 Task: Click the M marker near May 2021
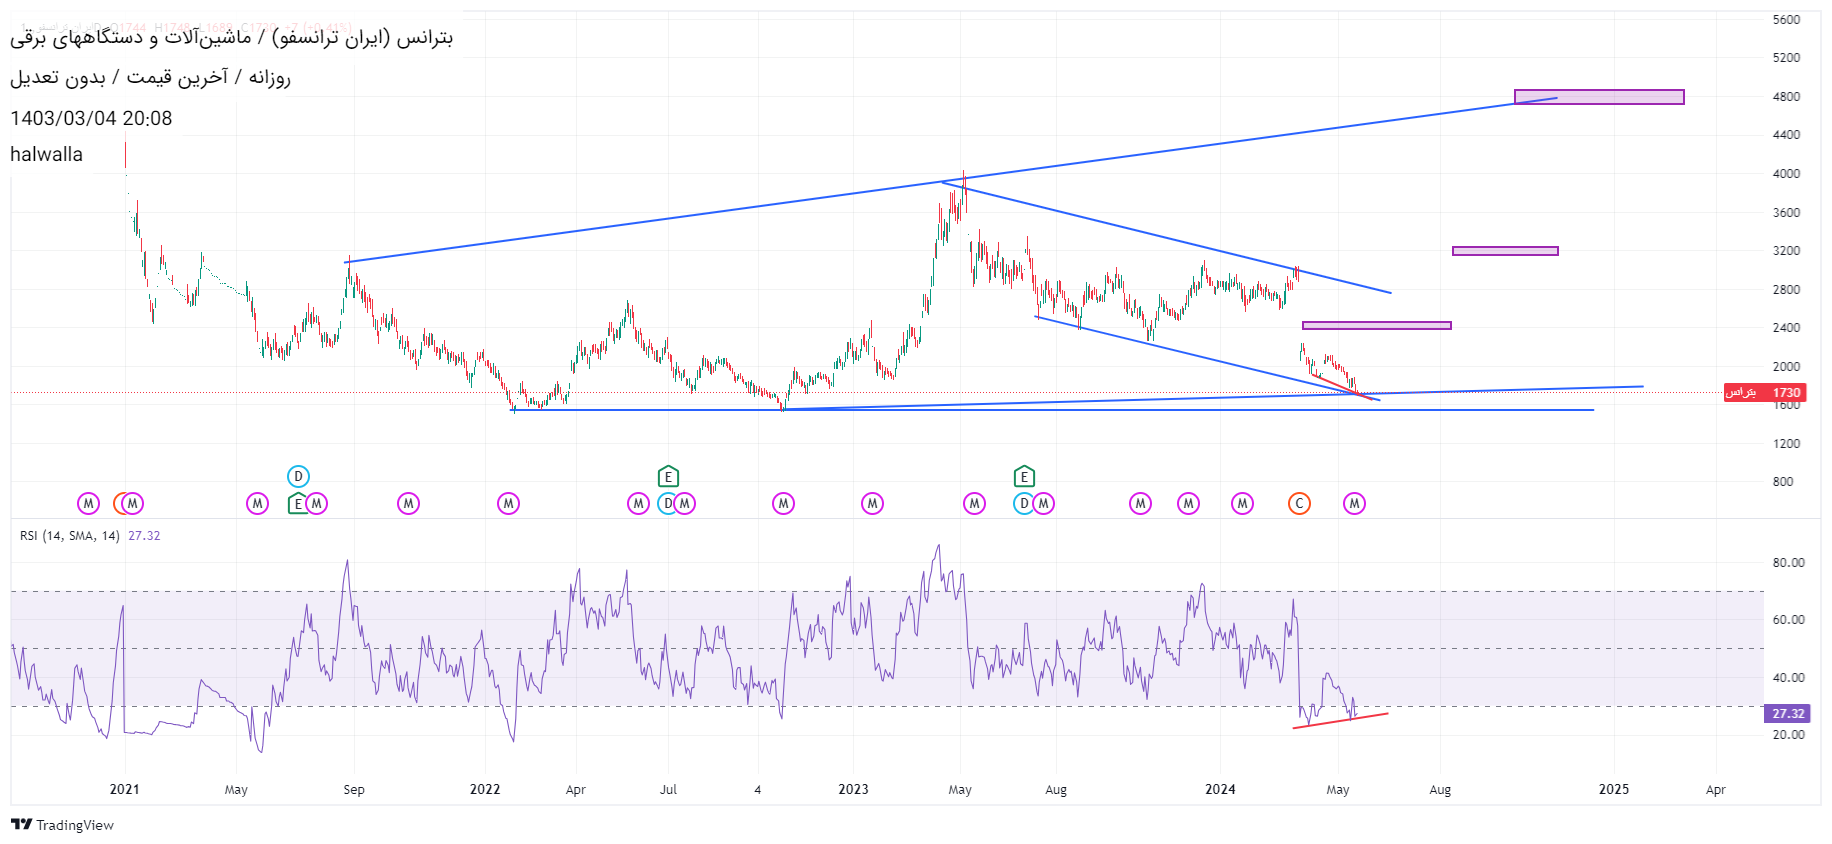258,503
